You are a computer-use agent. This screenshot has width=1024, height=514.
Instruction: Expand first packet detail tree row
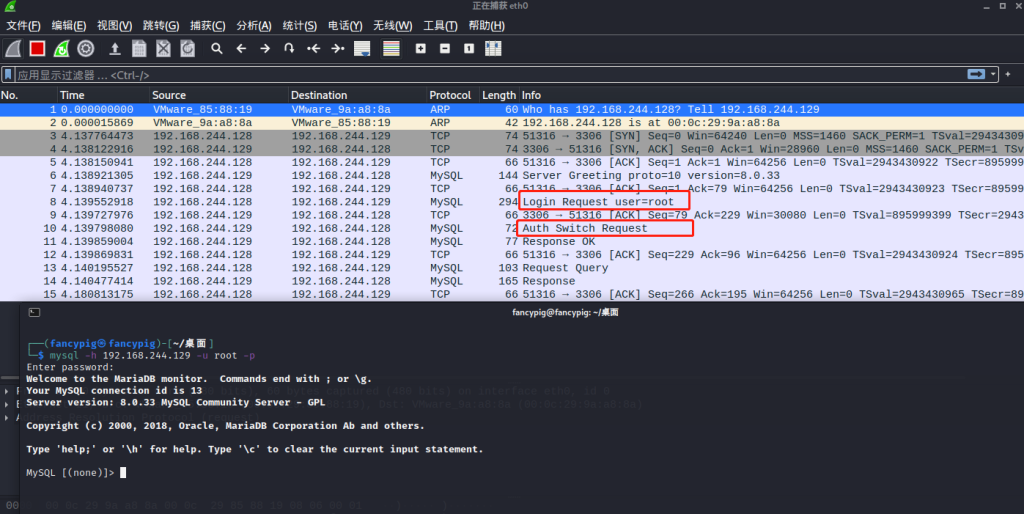pyautogui.click(x=8, y=390)
